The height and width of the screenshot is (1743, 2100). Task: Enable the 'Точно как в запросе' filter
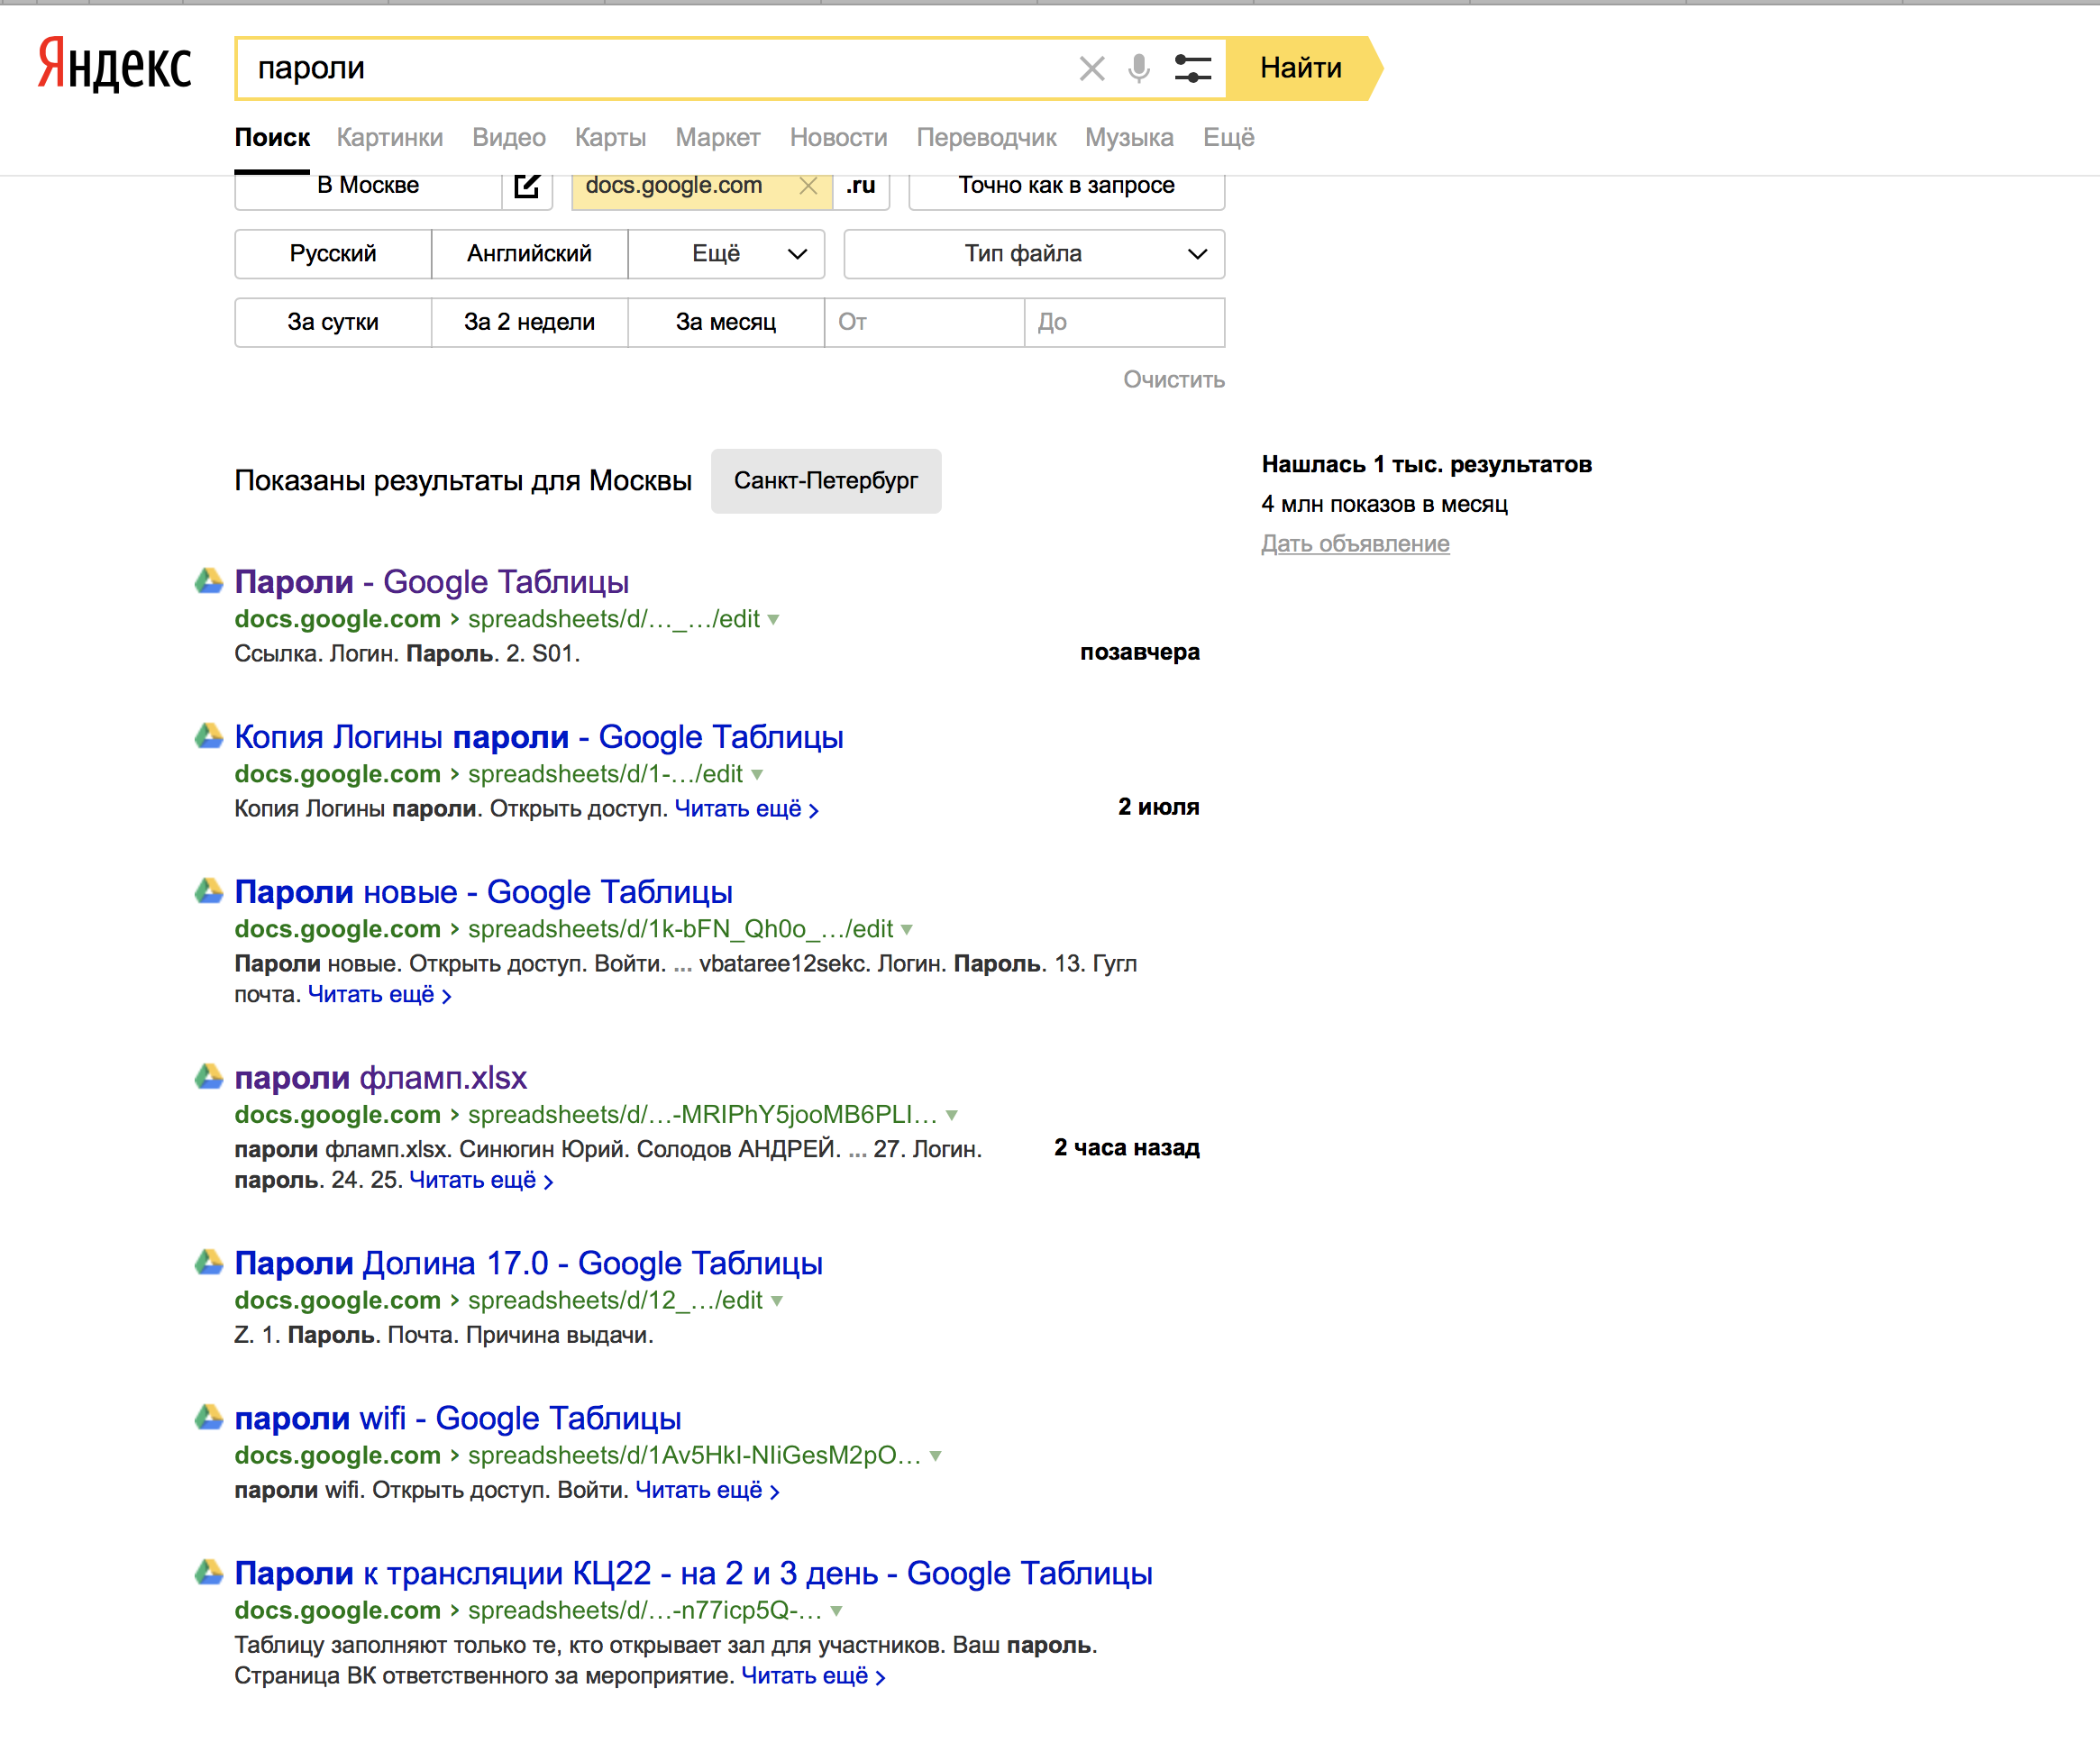point(1066,186)
